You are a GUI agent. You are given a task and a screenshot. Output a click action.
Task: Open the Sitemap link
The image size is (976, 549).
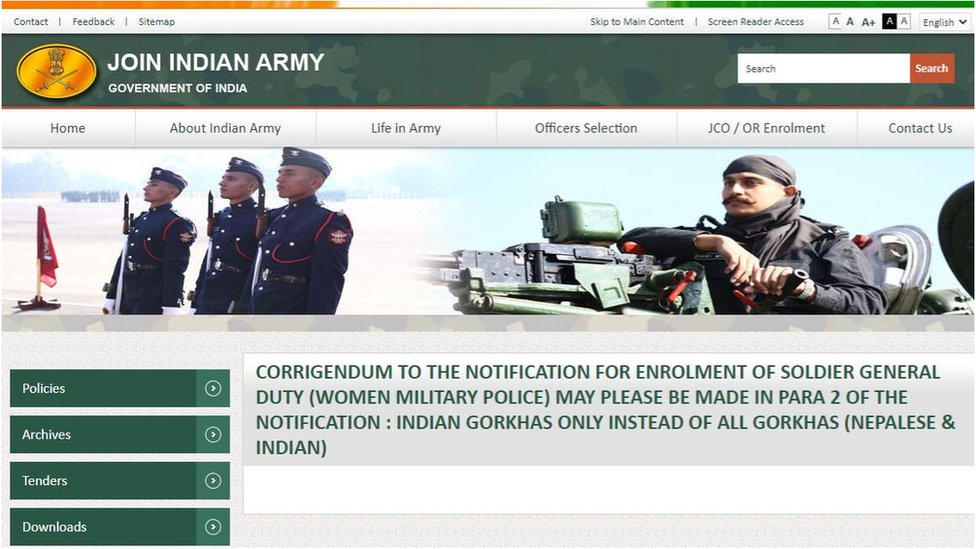pos(156,22)
